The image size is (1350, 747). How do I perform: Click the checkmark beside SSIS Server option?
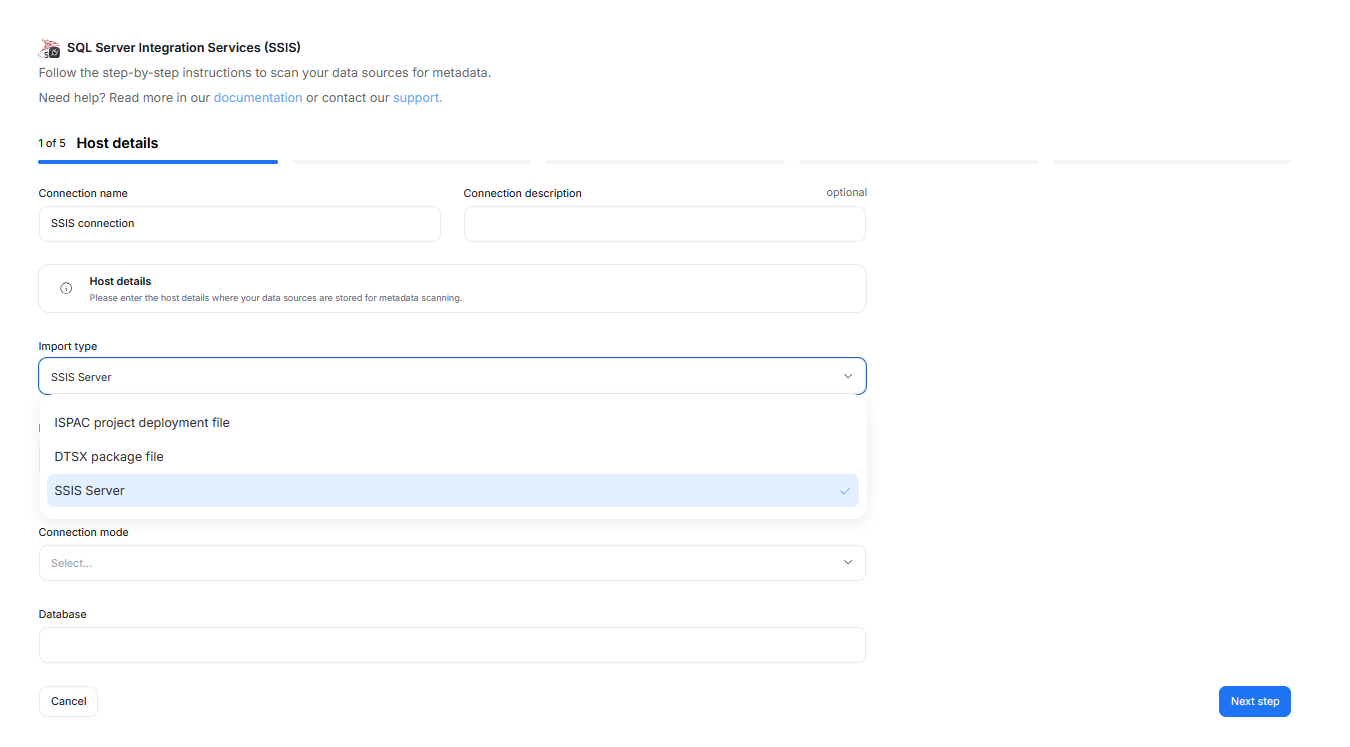coord(845,491)
